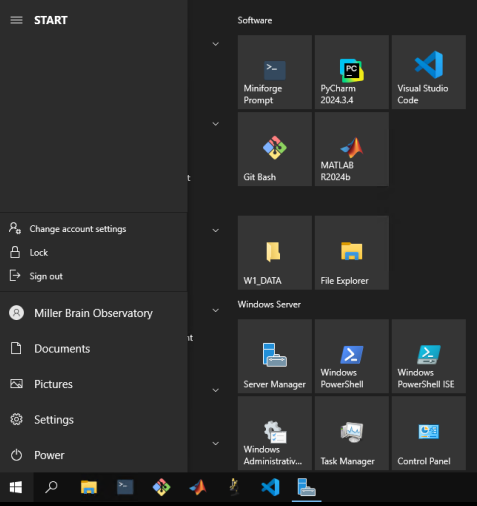This screenshot has height=506, width=477.
Task: Expand the chevron beside Windows Server header
Action: 216,310
